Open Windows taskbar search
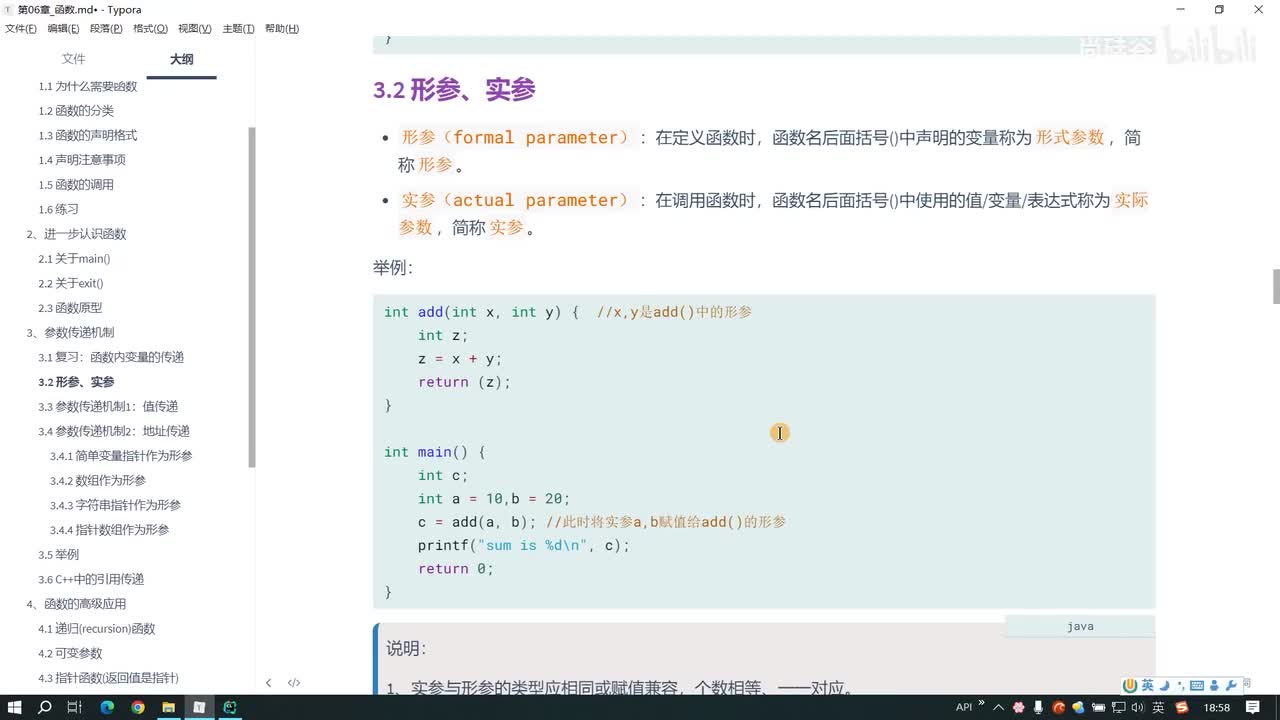The width and height of the screenshot is (1280, 720). point(45,707)
